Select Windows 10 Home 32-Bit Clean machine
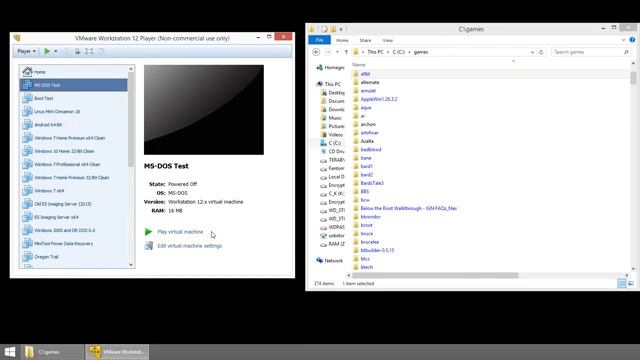The height and width of the screenshot is (360, 640). coord(73,151)
